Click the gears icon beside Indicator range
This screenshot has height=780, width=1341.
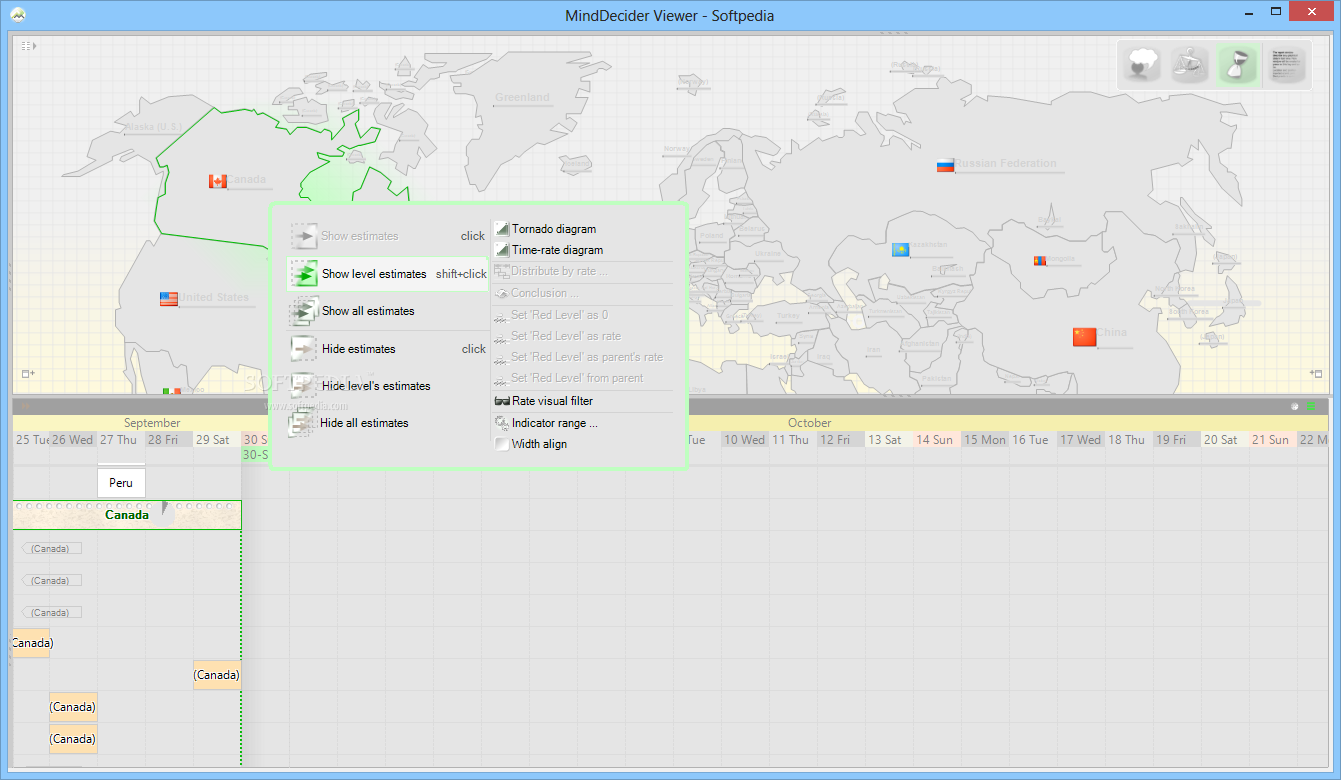tap(502, 423)
